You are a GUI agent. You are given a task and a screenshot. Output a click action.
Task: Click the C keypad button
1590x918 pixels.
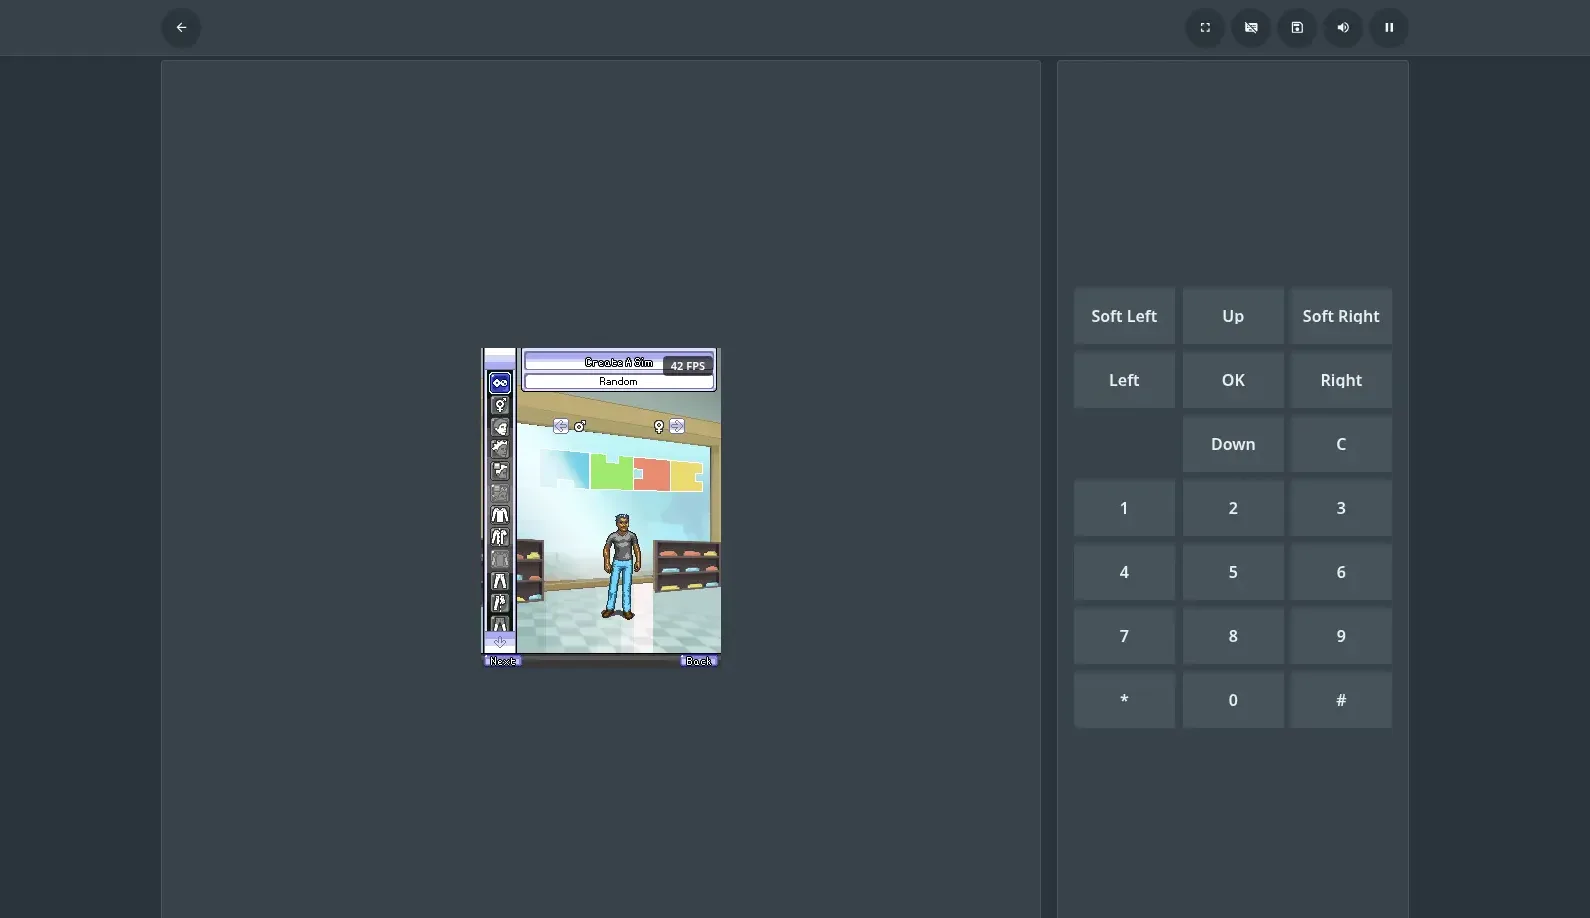point(1341,444)
